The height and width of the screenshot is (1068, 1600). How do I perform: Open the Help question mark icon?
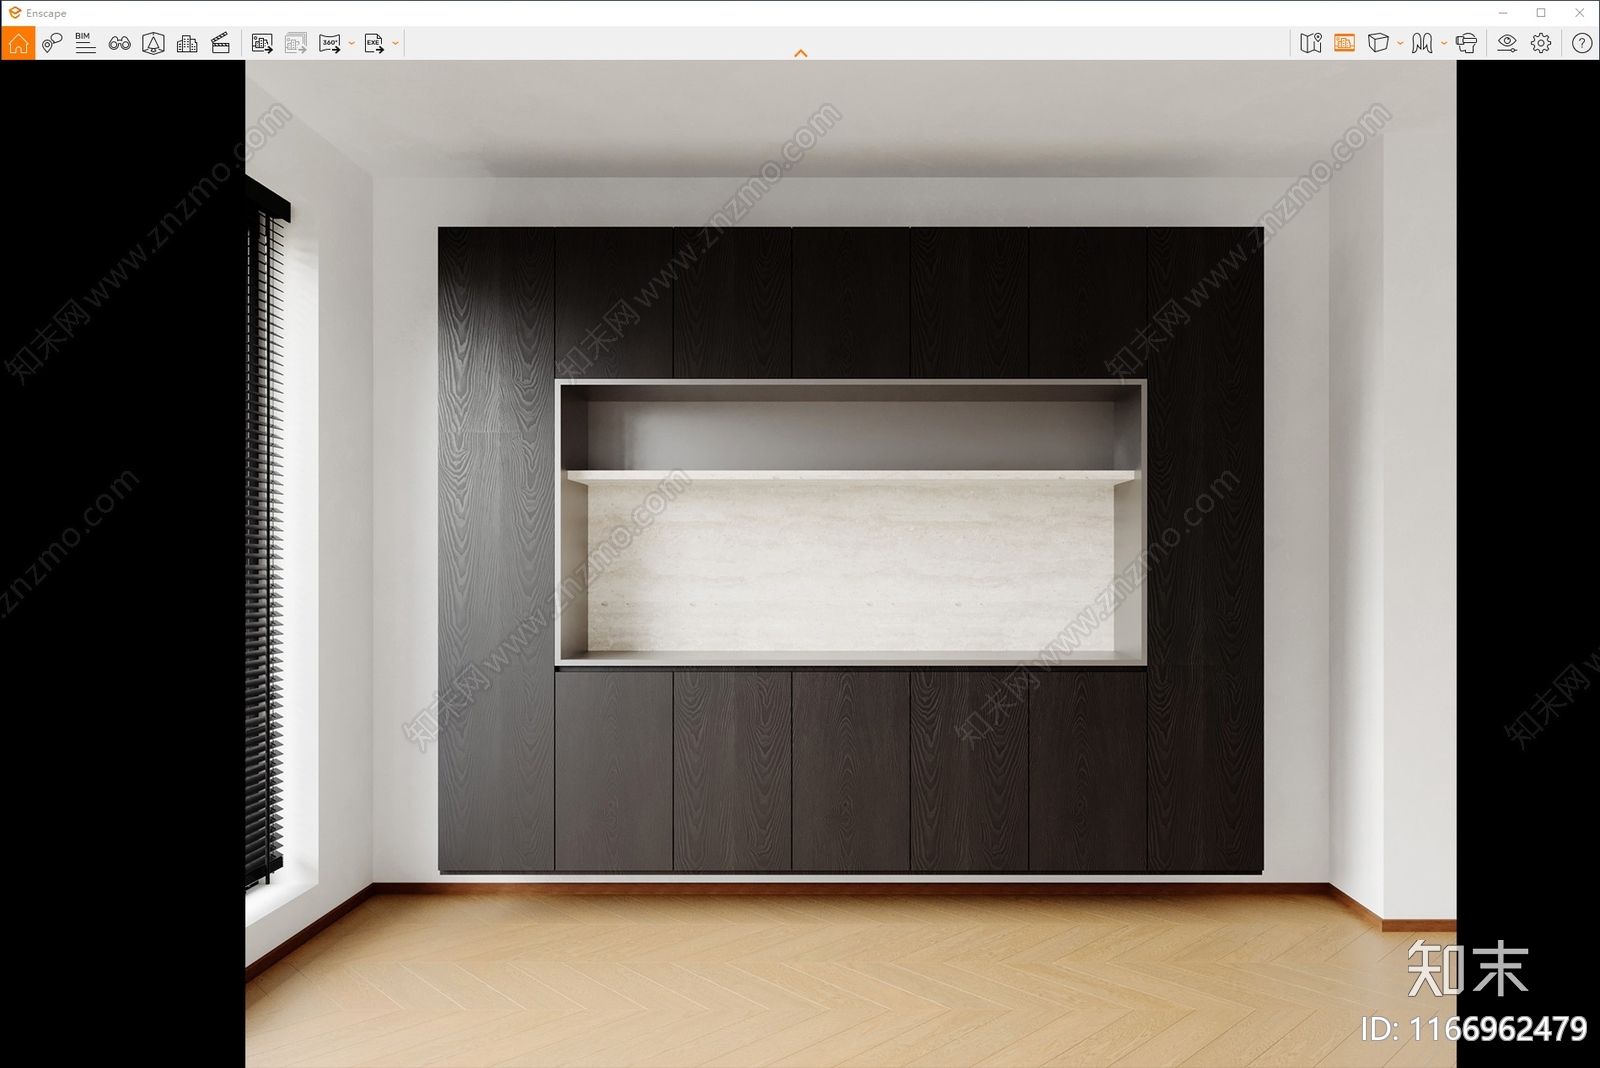coord(1582,43)
